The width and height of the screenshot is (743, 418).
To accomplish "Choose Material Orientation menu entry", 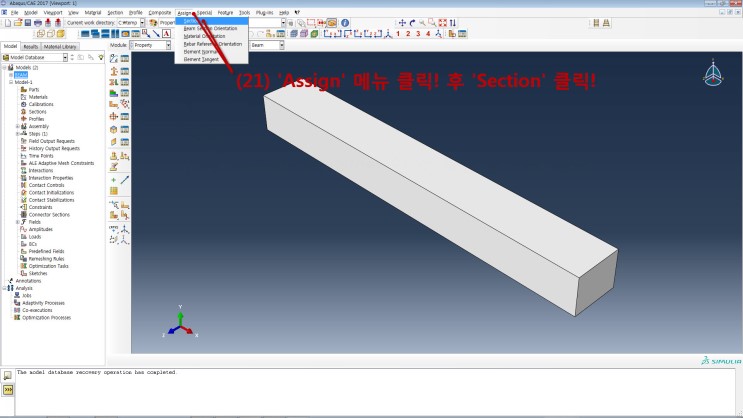I will pos(211,36).
